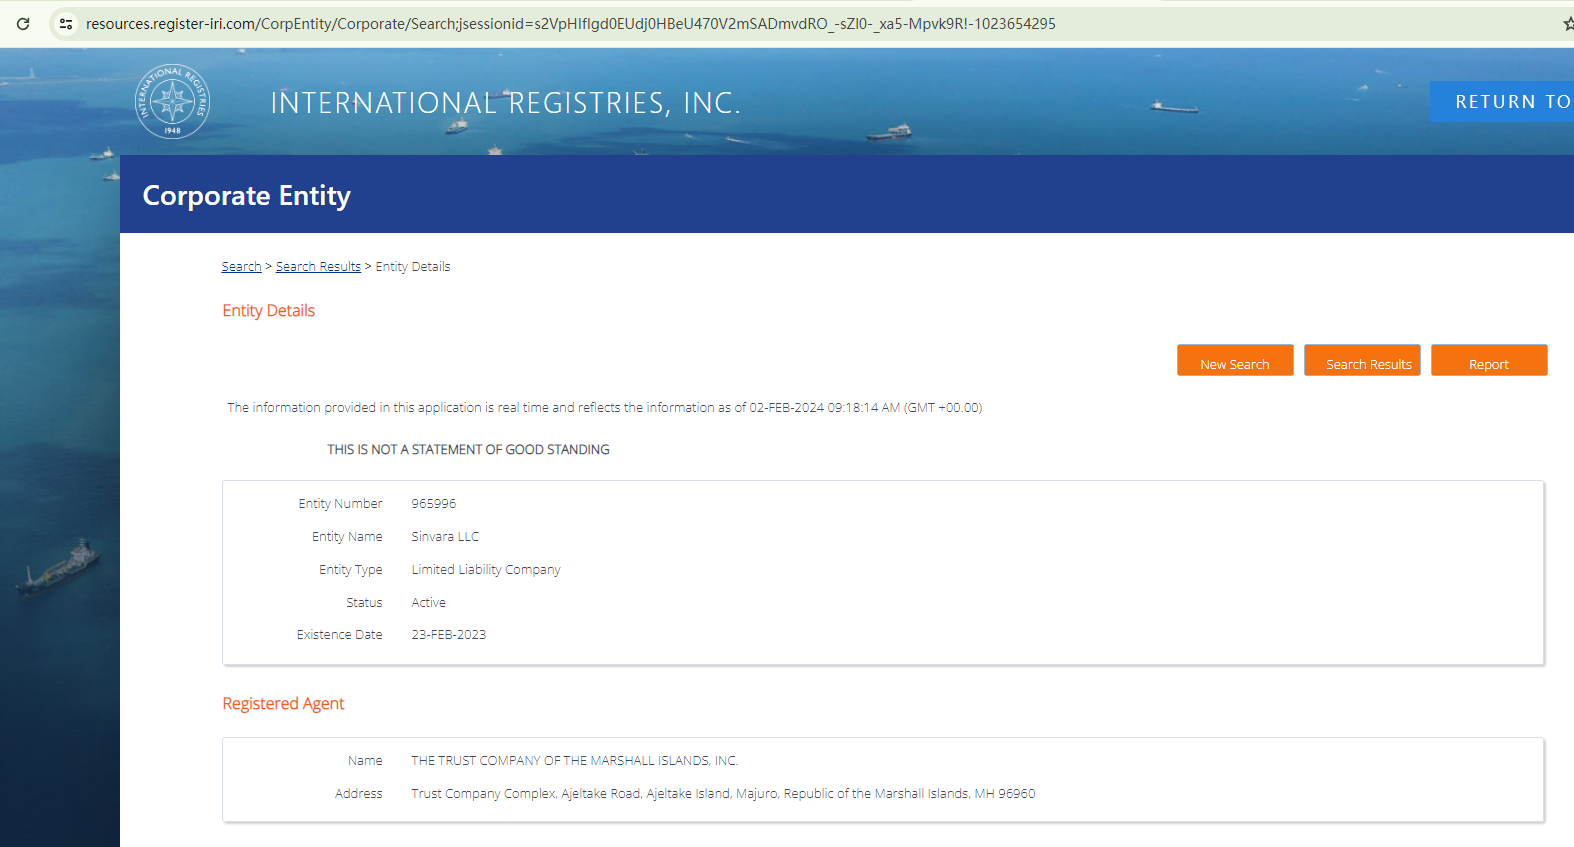1574x847 pixels.
Task: Click the real time information timestamp line
Action: [x=605, y=408]
